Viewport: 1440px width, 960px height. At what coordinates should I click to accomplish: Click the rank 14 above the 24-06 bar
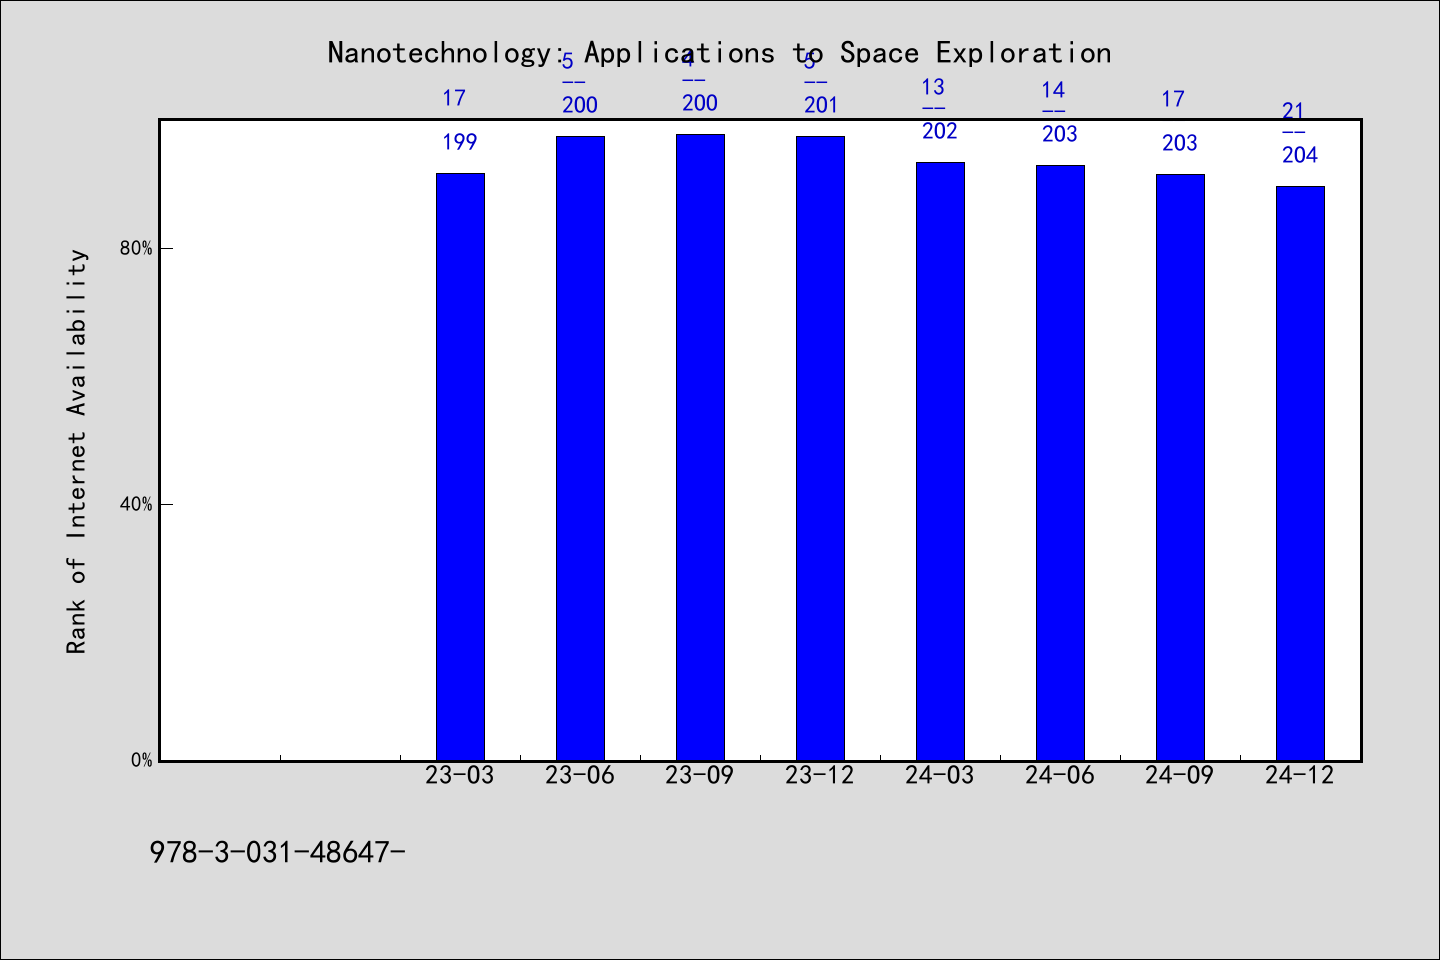pos(1053,90)
